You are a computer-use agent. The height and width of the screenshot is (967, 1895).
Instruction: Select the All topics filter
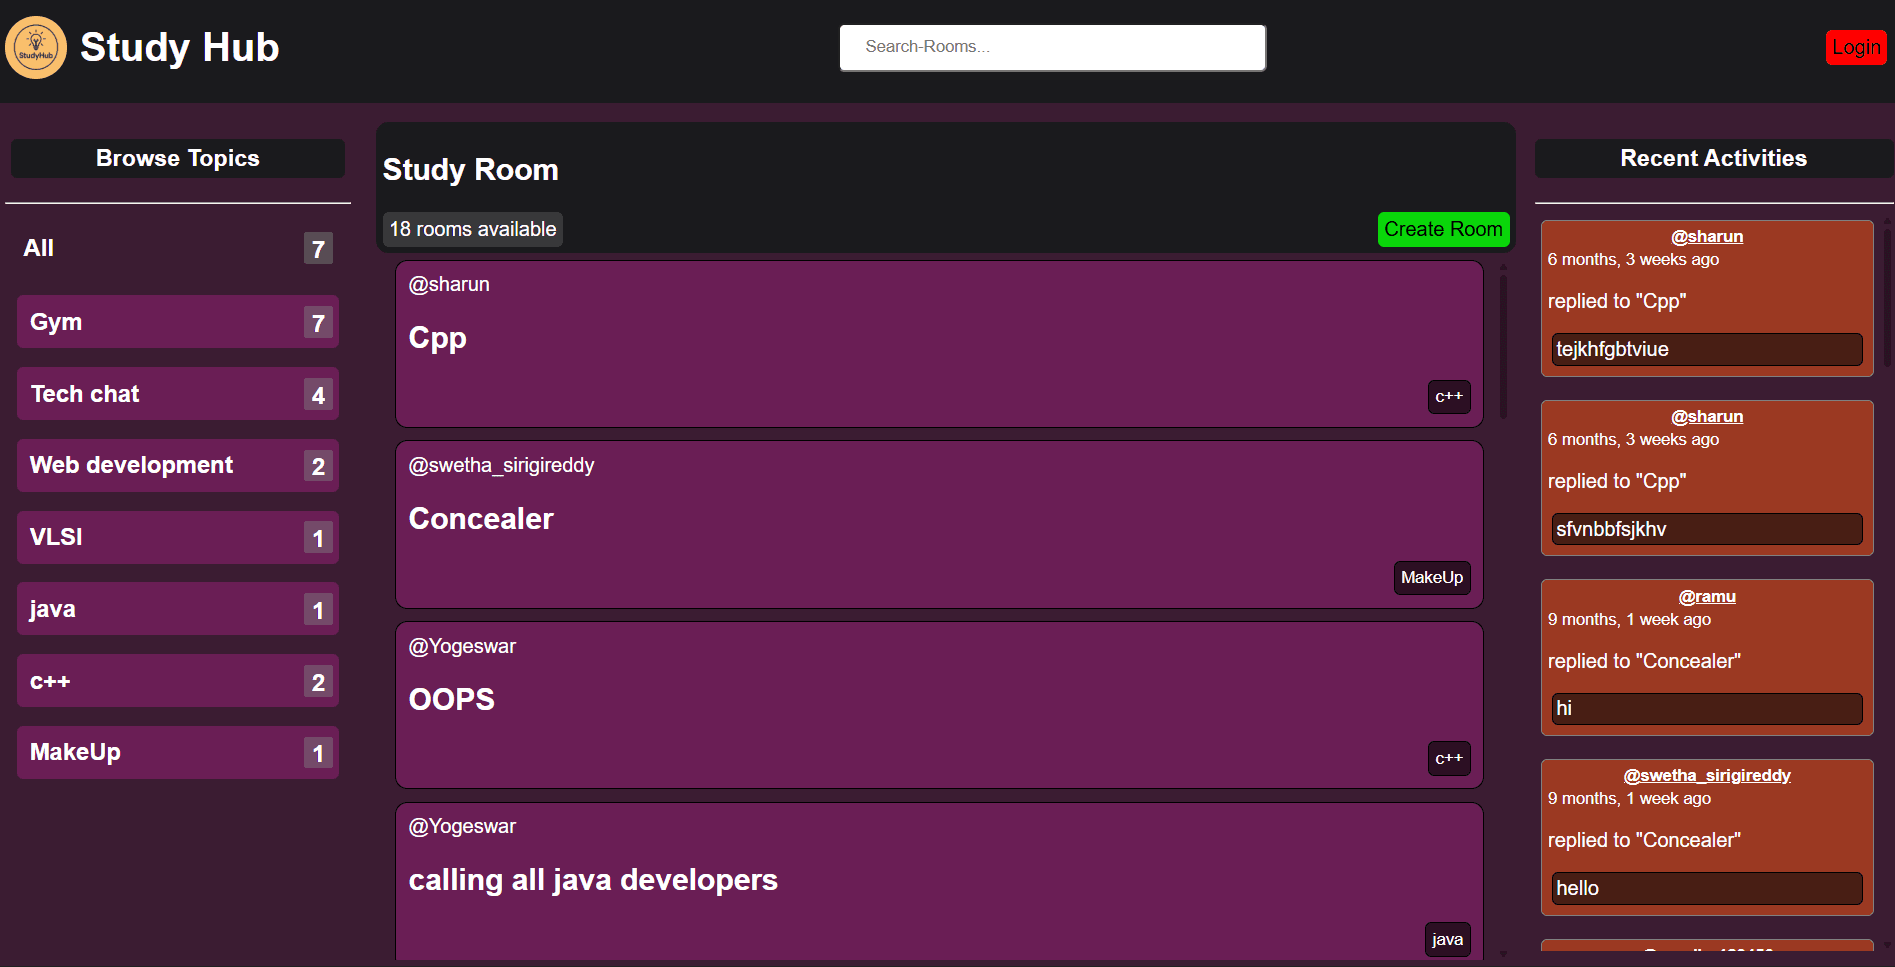point(39,248)
